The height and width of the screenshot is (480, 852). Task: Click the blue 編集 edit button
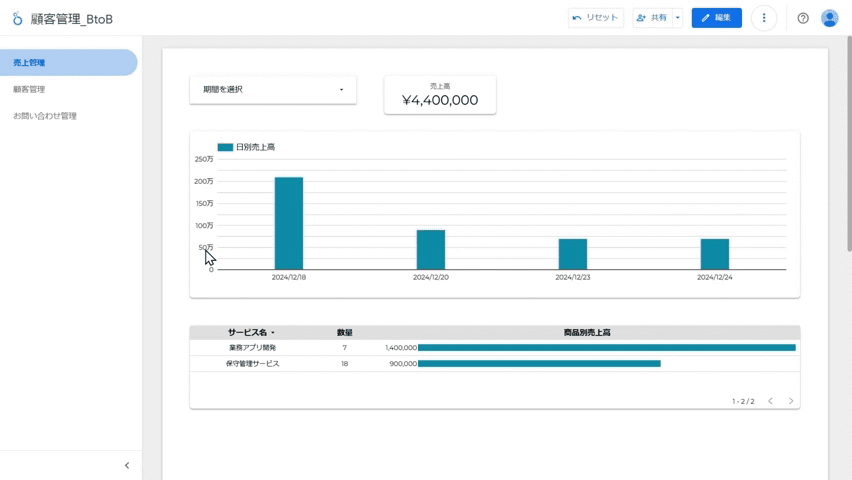716,18
